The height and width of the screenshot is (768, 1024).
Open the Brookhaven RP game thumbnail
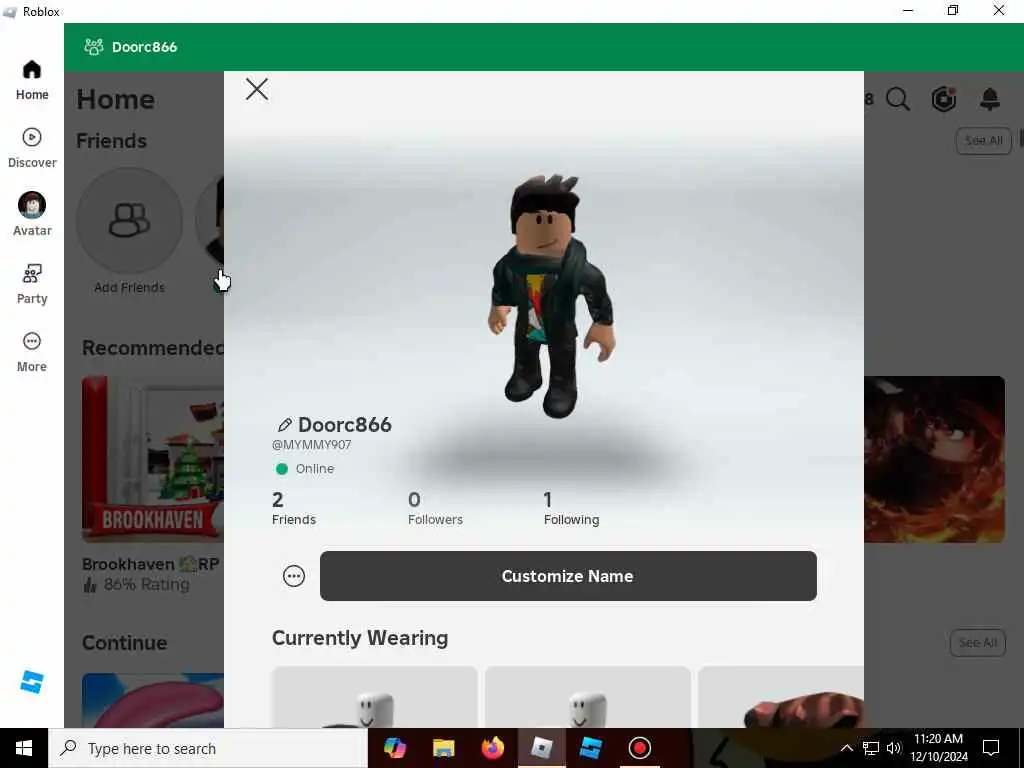point(153,458)
